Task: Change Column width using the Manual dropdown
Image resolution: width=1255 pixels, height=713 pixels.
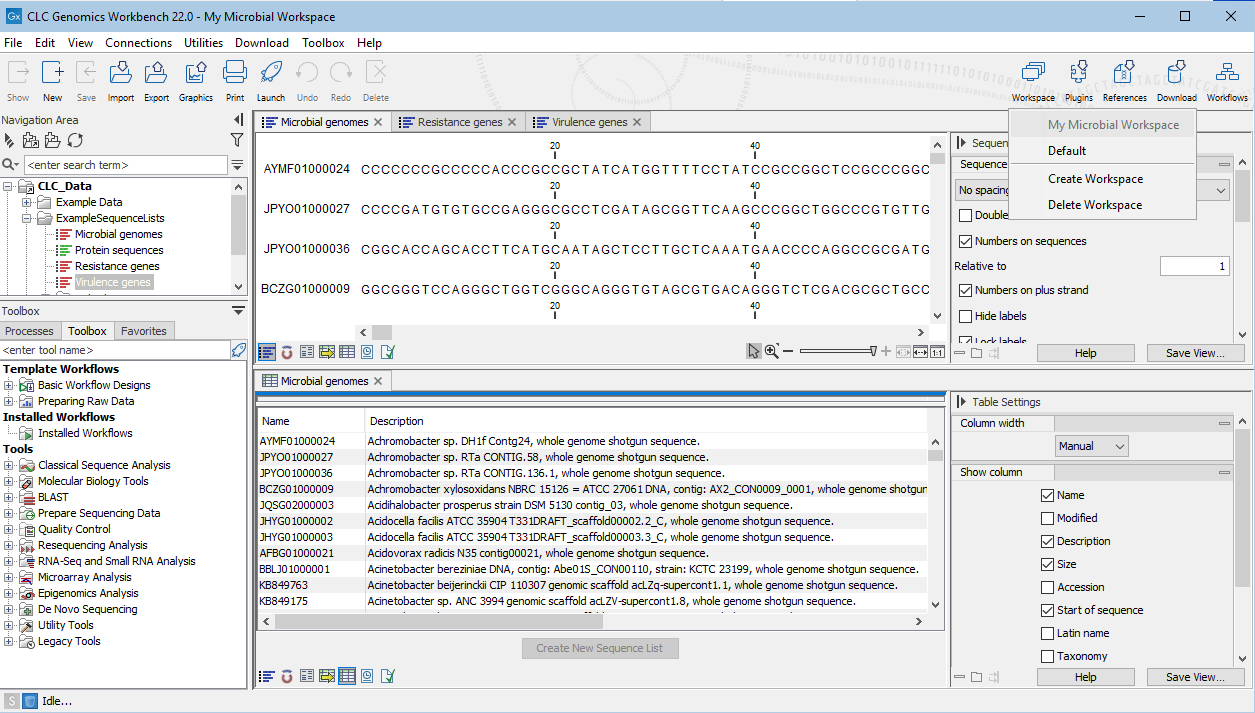Action: pyautogui.click(x=1091, y=445)
